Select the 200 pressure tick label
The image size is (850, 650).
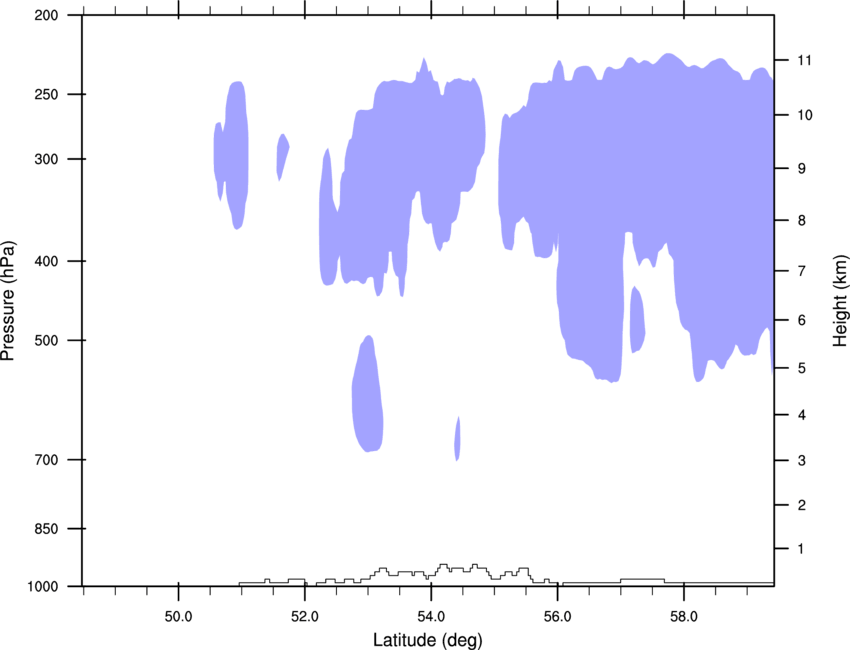tap(46, 15)
